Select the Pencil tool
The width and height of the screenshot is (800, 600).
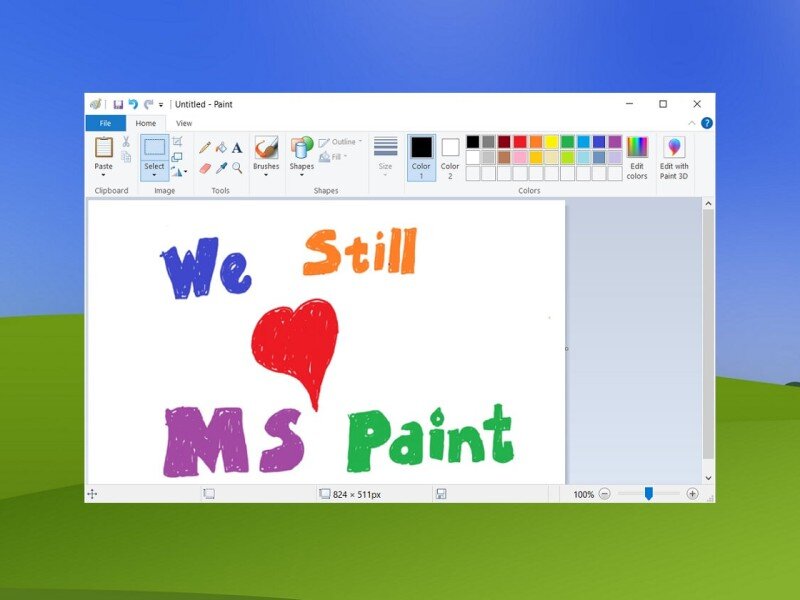click(205, 146)
